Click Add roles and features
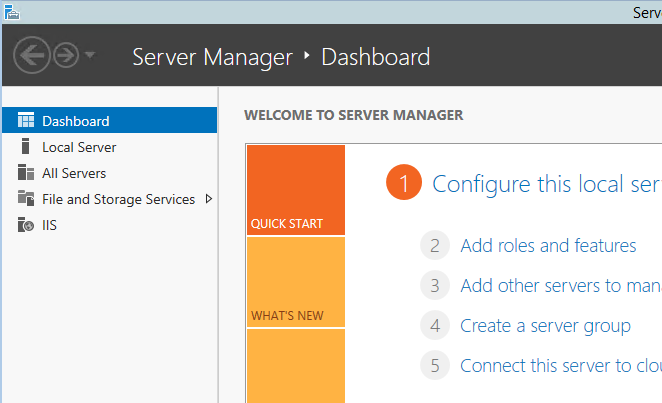Viewport: 662px width, 403px height. coord(548,246)
